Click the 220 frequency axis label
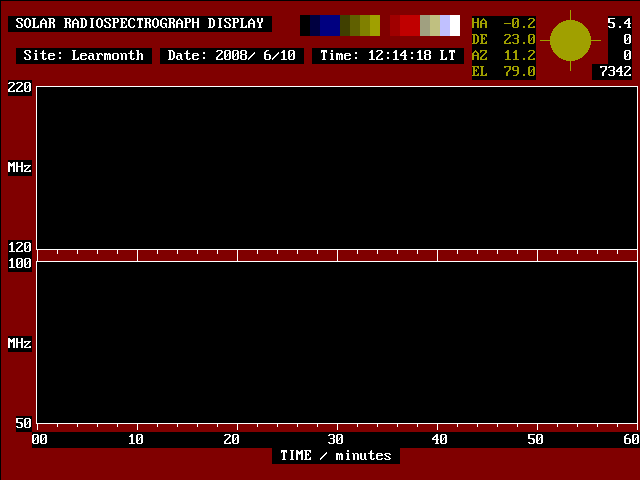 [20, 87]
